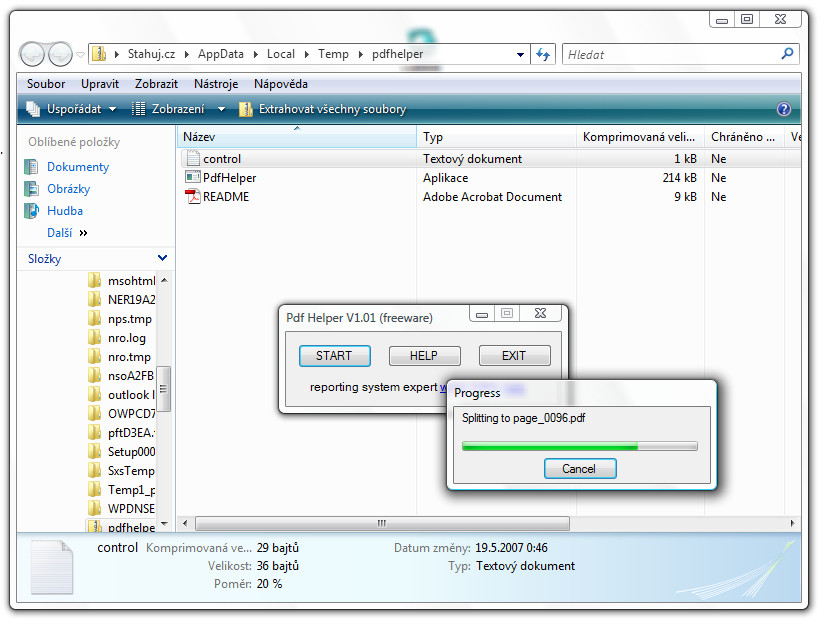826x623 pixels.
Task: Open the Nástroje menu
Action: coord(215,84)
